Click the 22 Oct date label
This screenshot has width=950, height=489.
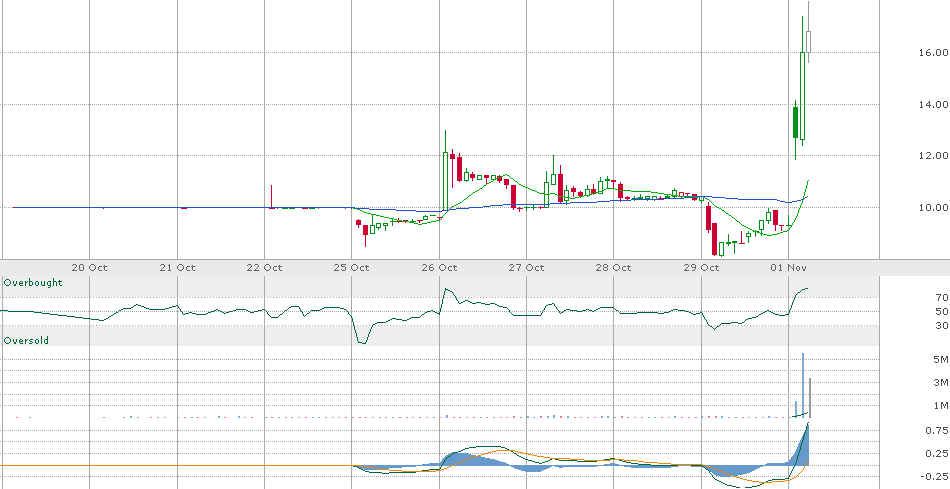pyautogui.click(x=265, y=268)
